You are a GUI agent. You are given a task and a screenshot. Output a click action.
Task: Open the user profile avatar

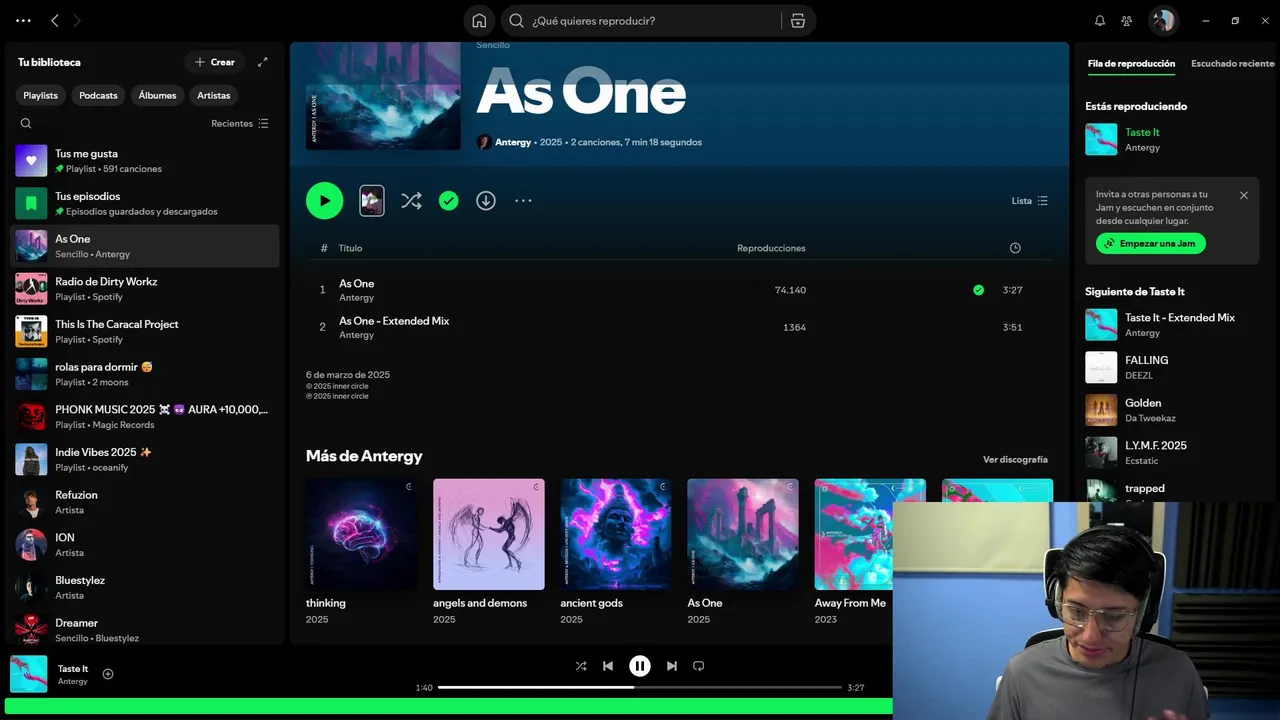(1162, 20)
